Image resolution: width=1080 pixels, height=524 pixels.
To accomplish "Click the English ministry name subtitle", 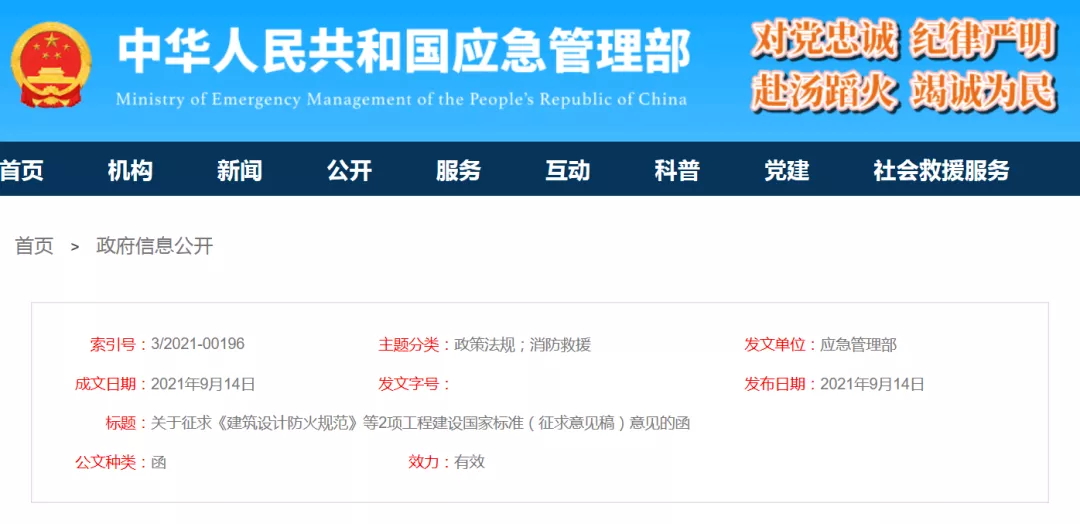I will (402, 100).
